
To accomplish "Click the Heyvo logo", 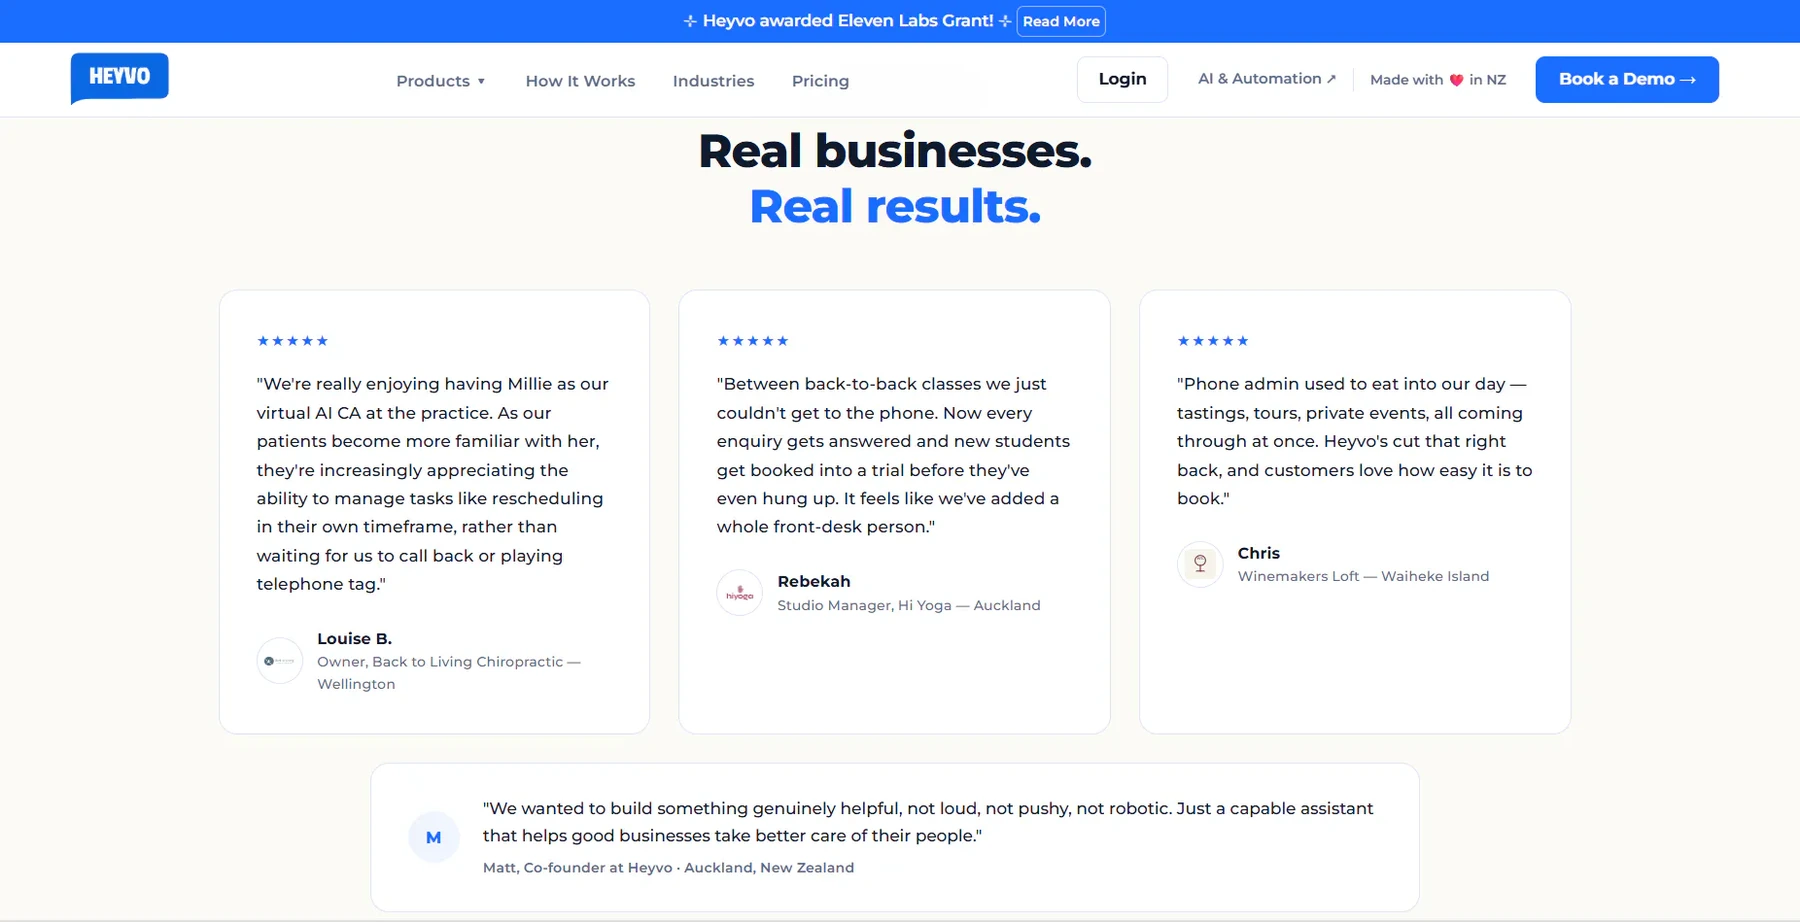I will (x=119, y=78).
